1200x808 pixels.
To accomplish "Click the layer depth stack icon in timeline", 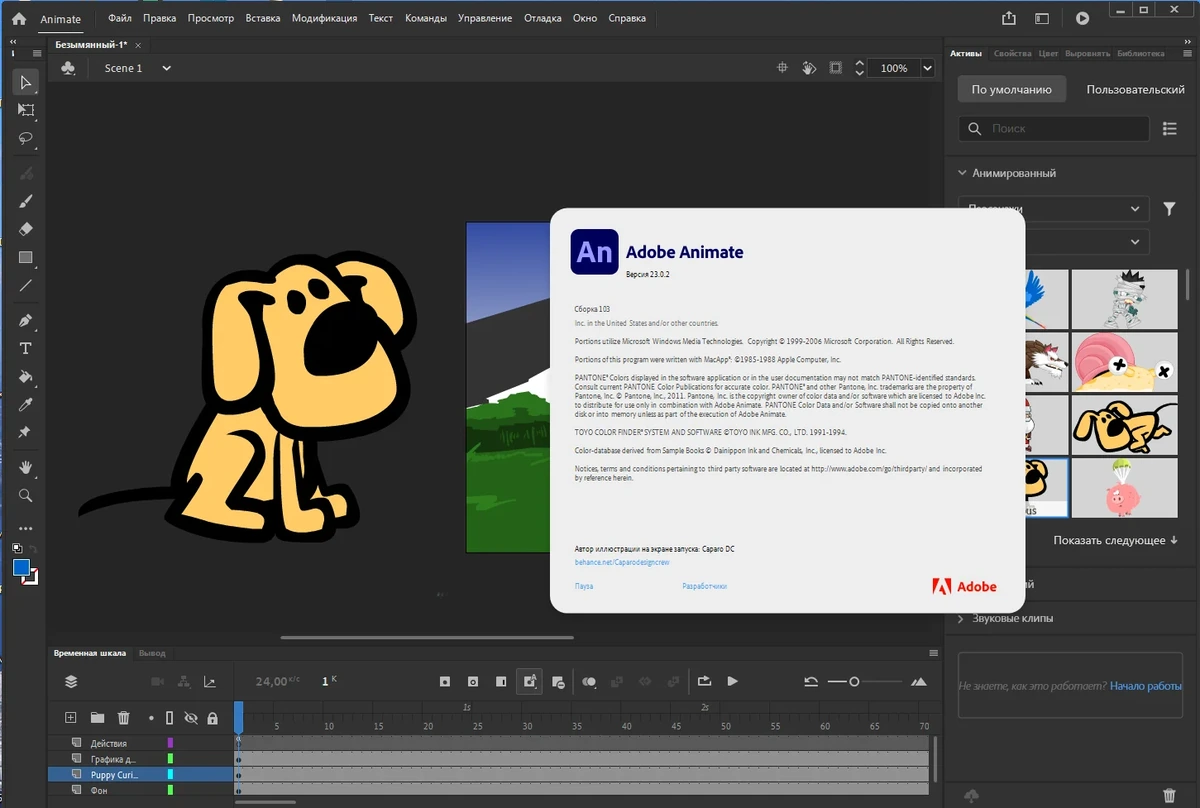I will pyautogui.click(x=71, y=682).
